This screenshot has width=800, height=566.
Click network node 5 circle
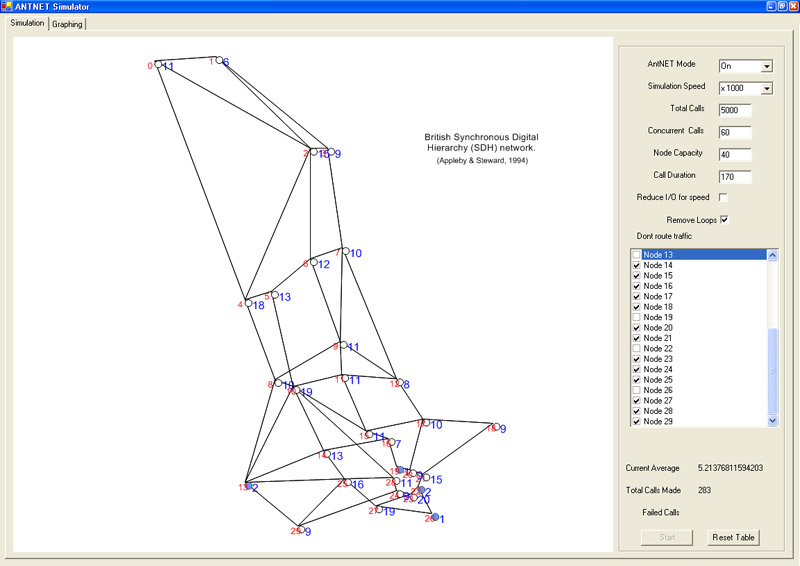point(274,295)
